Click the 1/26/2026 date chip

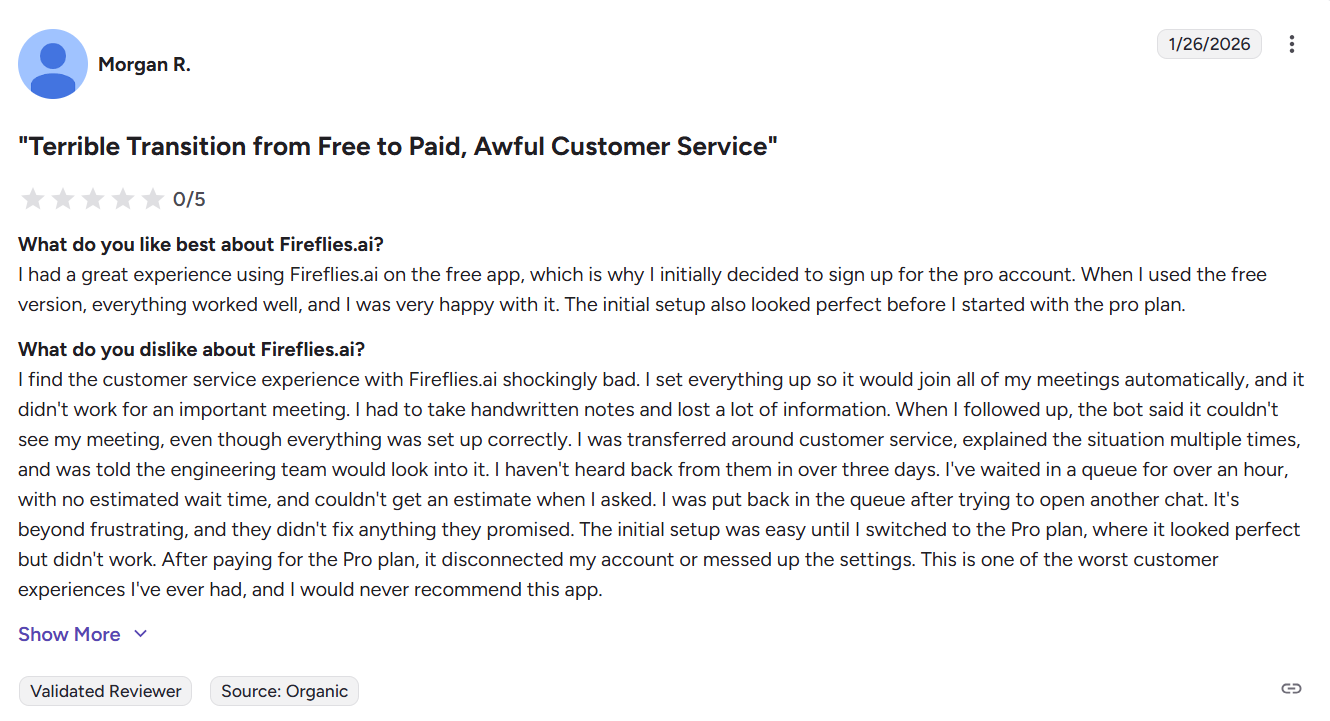pyautogui.click(x=1209, y=43)
